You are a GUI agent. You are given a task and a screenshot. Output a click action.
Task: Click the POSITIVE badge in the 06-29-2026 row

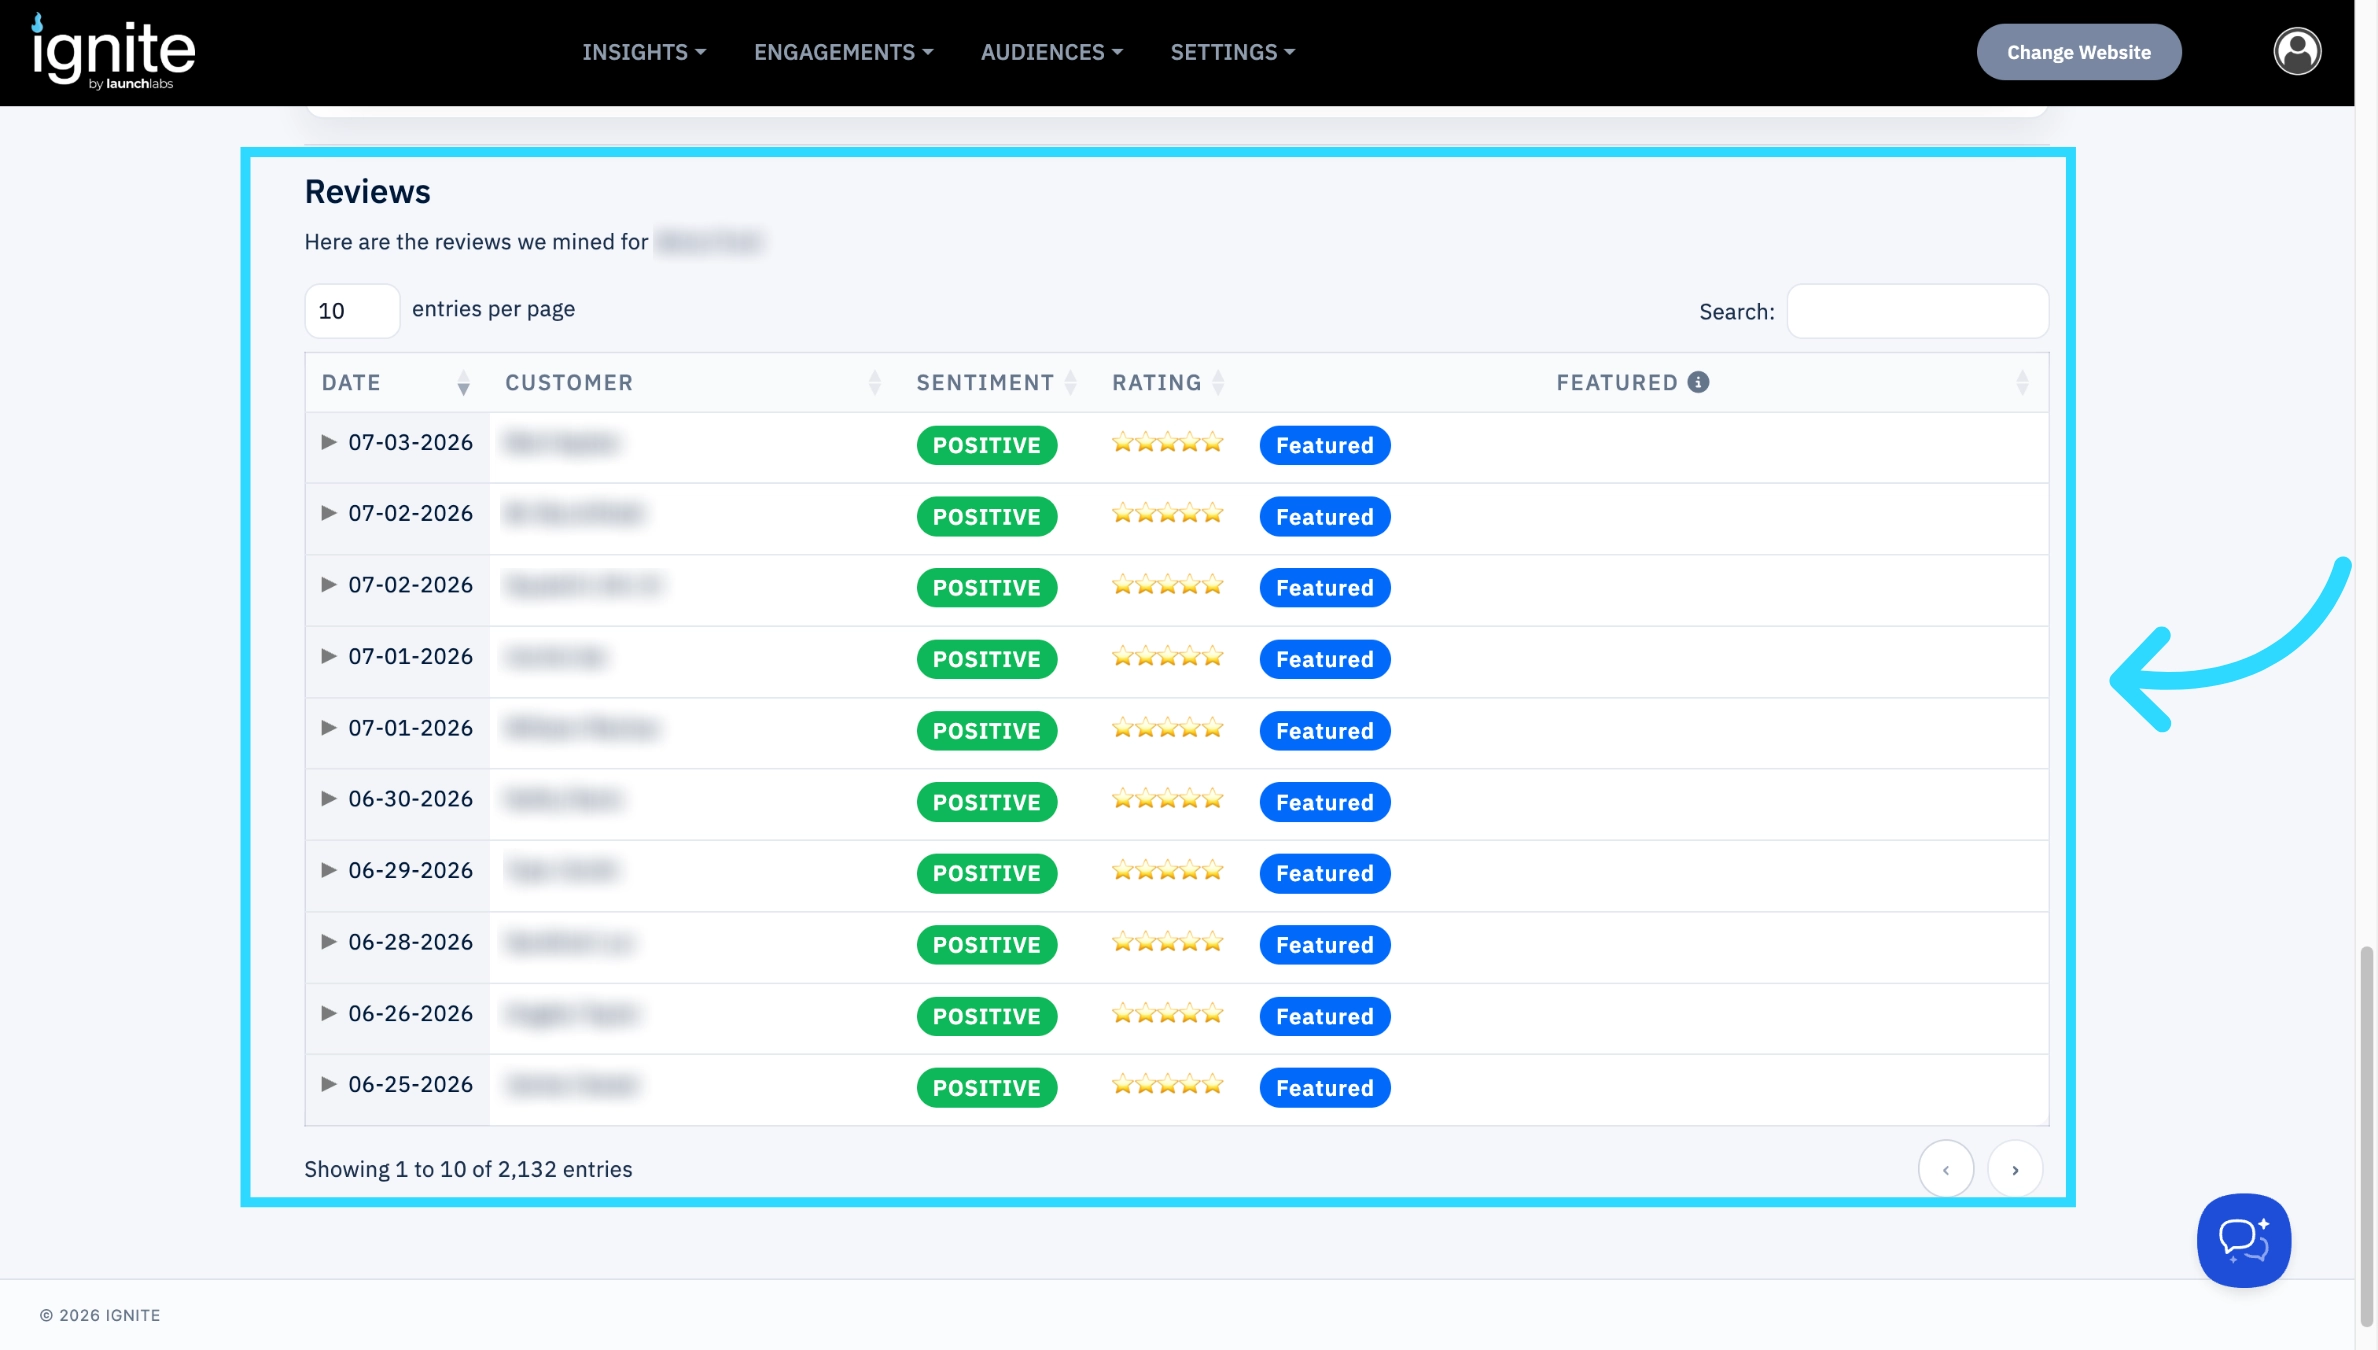pyautogui.click(x=986, y=873)
